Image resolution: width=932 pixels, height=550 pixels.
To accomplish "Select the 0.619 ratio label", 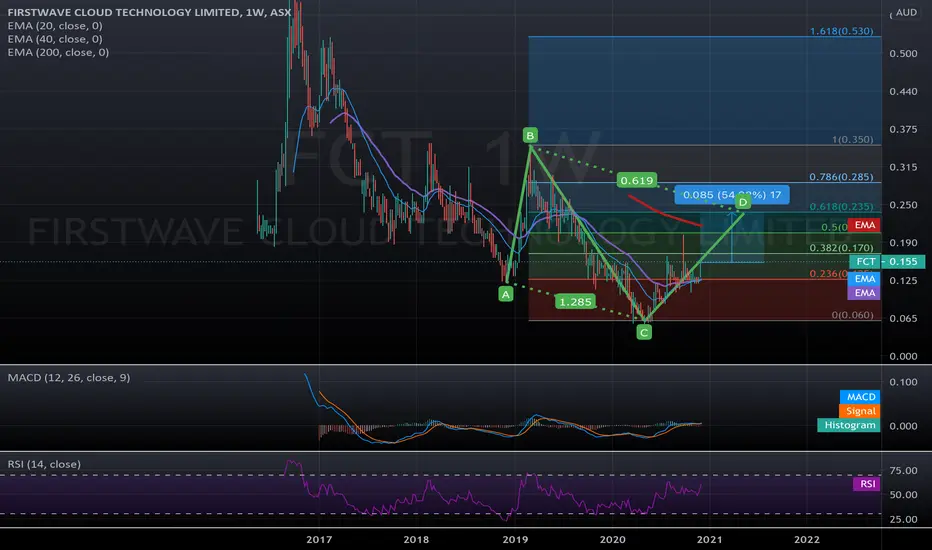I will [637, 180].
